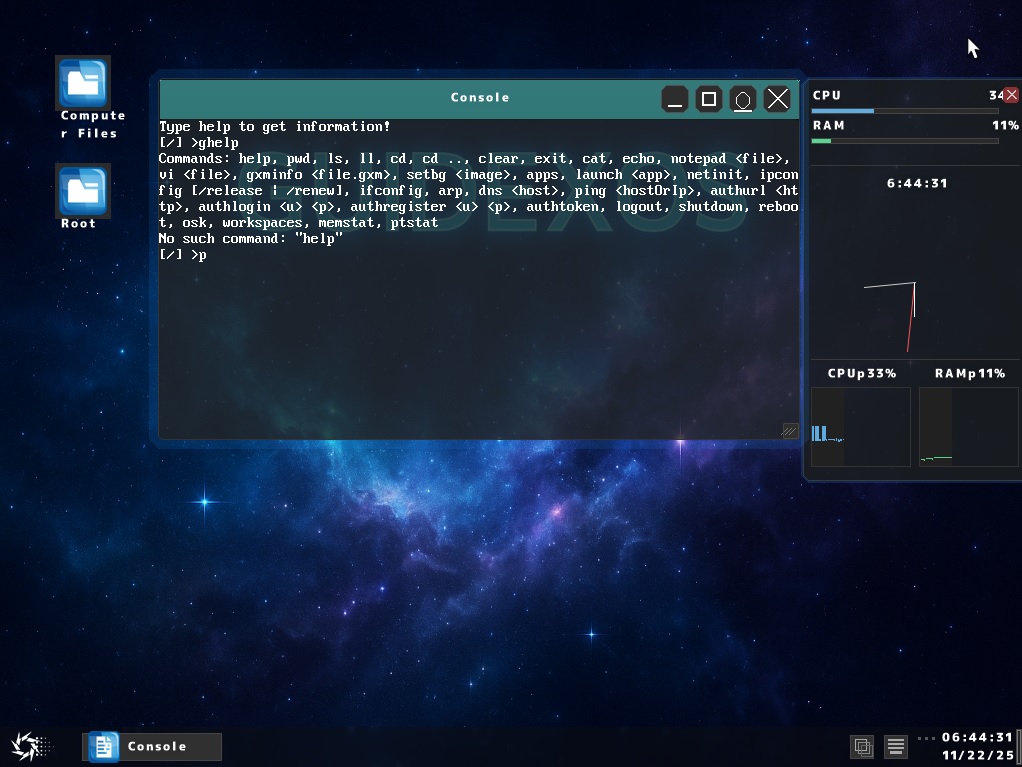This screenshot has width=1022, height=767.
Task: Click the CPU usage bar
Action: tap(904, 111)
